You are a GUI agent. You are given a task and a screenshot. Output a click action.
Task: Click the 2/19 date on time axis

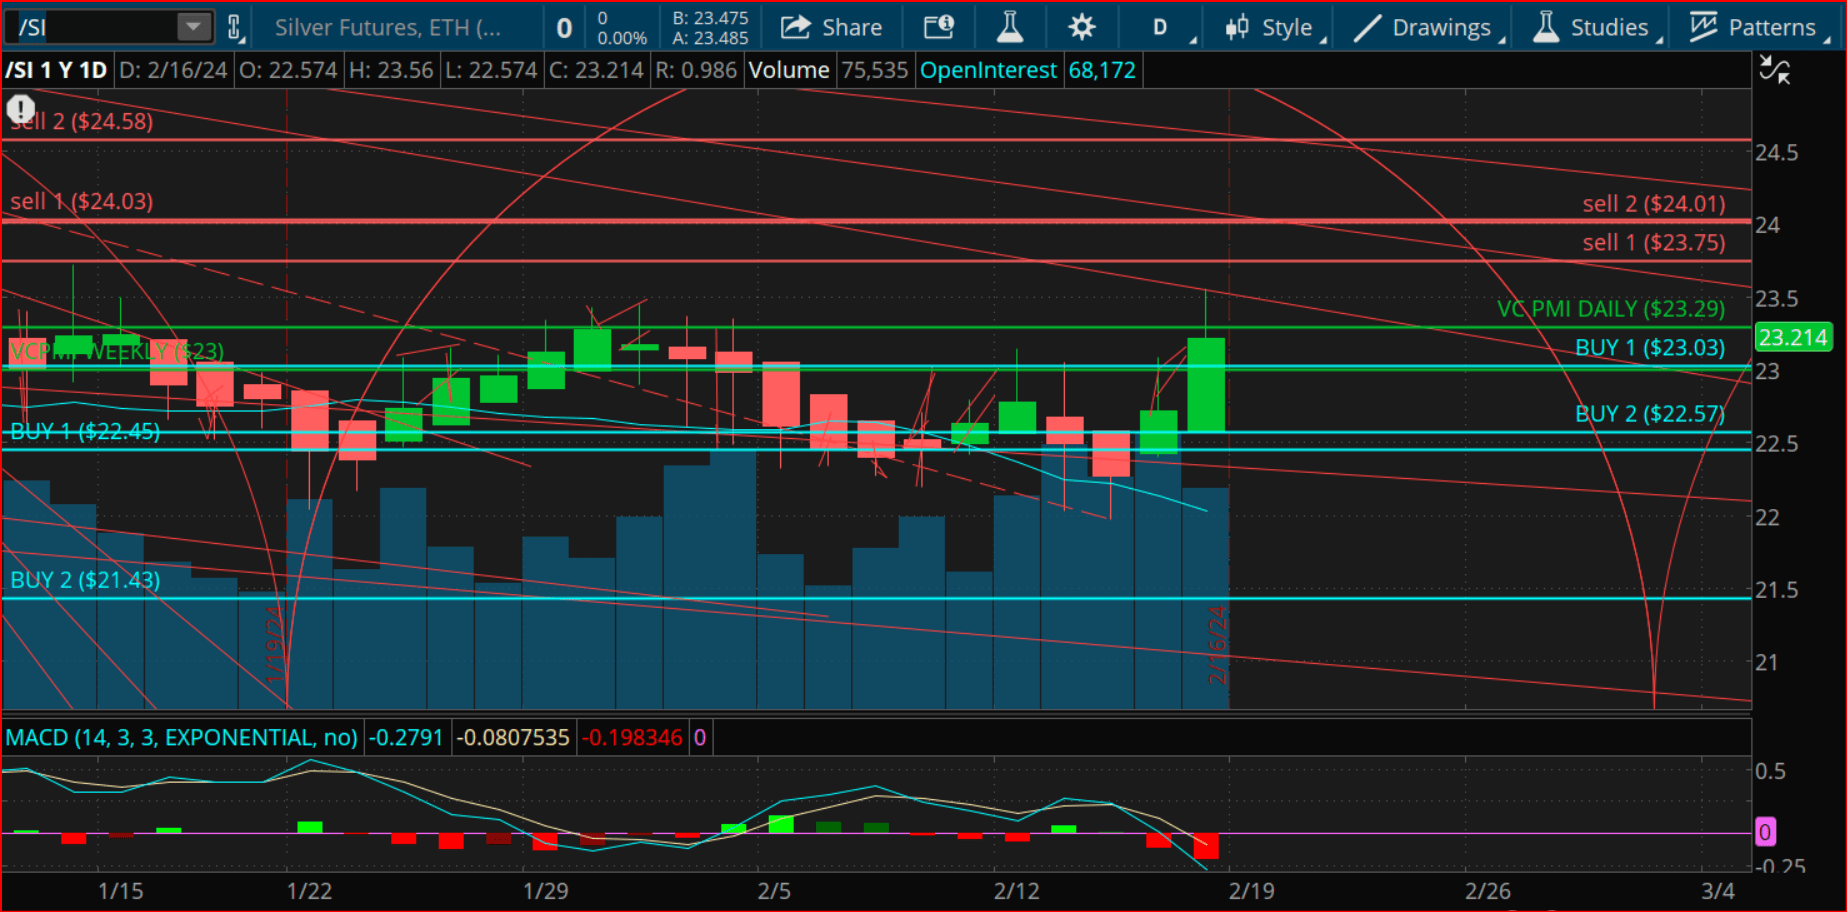pos(1251,891)
